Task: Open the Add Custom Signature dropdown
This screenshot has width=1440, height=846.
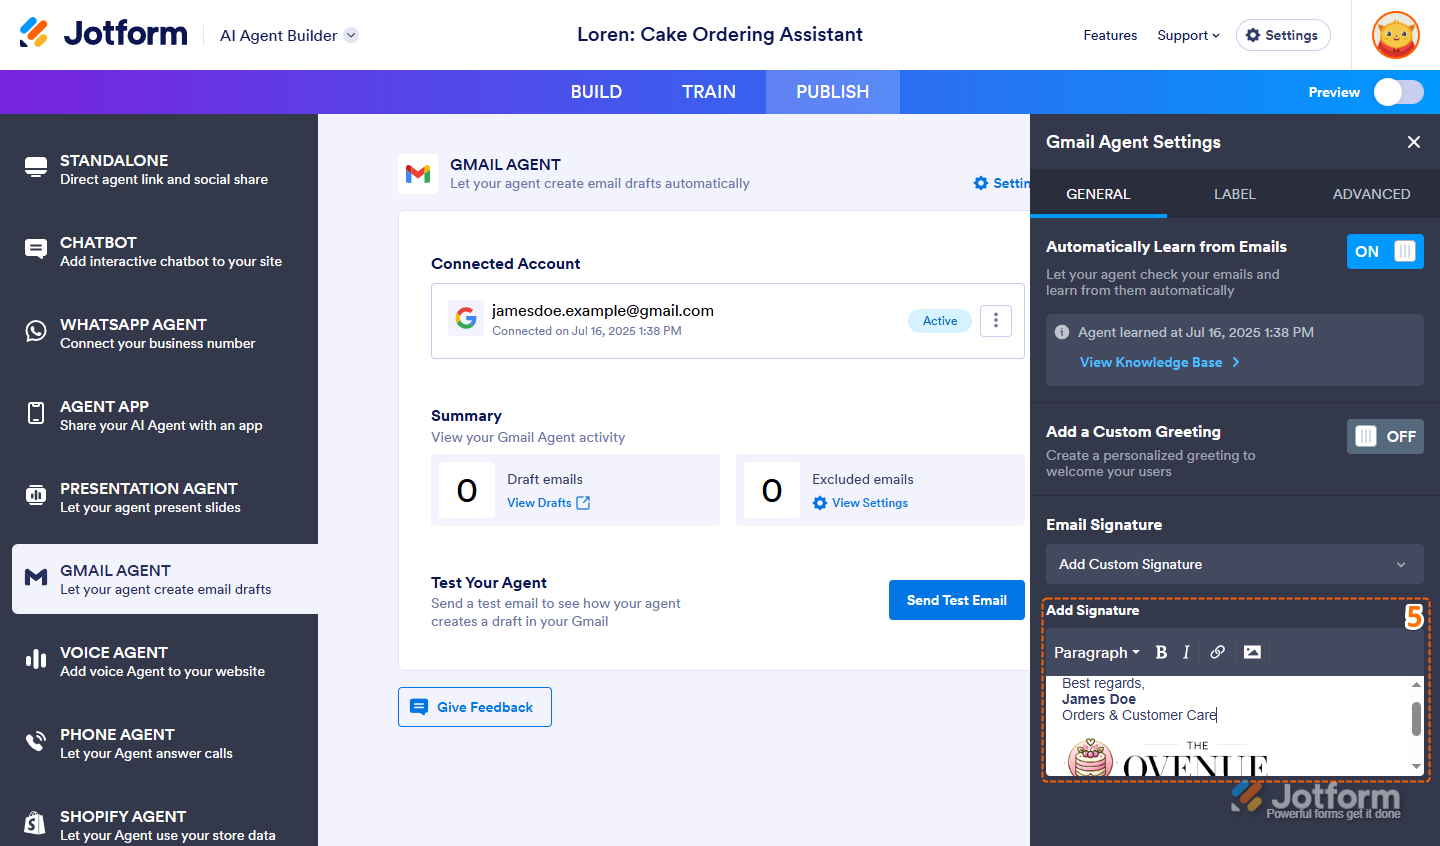Action: [1235, 564]
